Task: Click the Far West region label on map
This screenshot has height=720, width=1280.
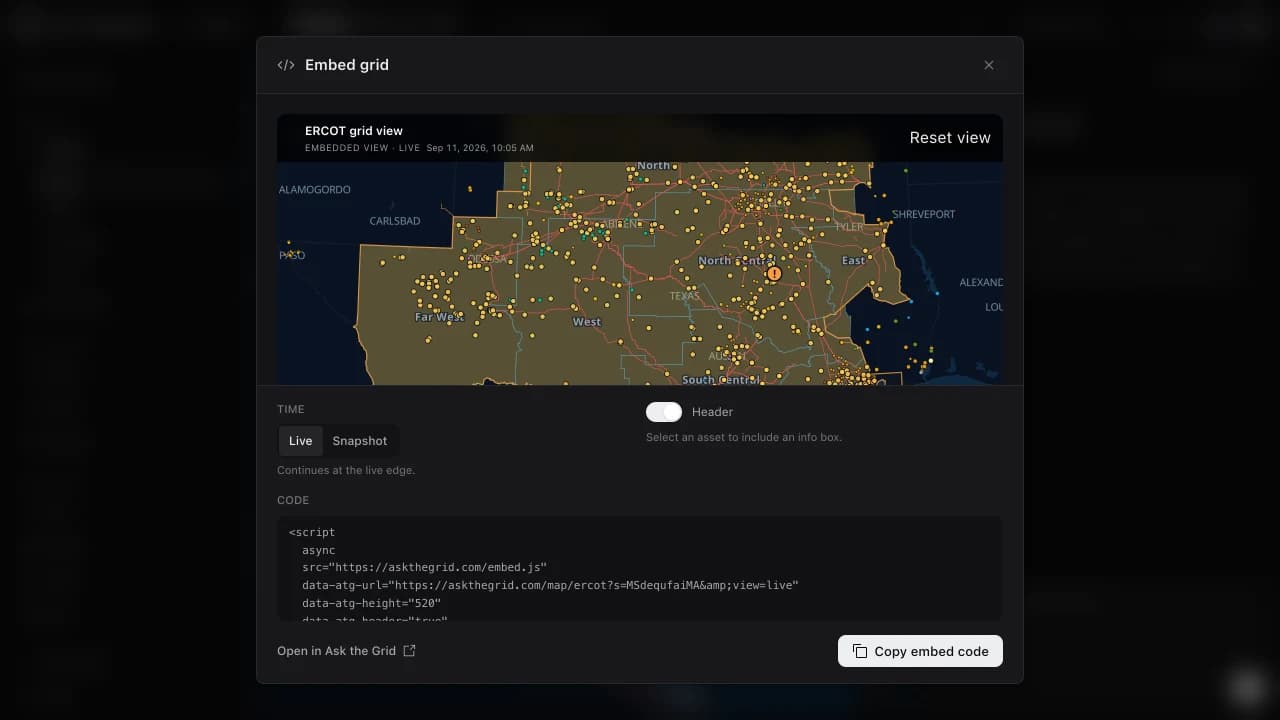Action: pyautogui.click(x=439, y=317)
